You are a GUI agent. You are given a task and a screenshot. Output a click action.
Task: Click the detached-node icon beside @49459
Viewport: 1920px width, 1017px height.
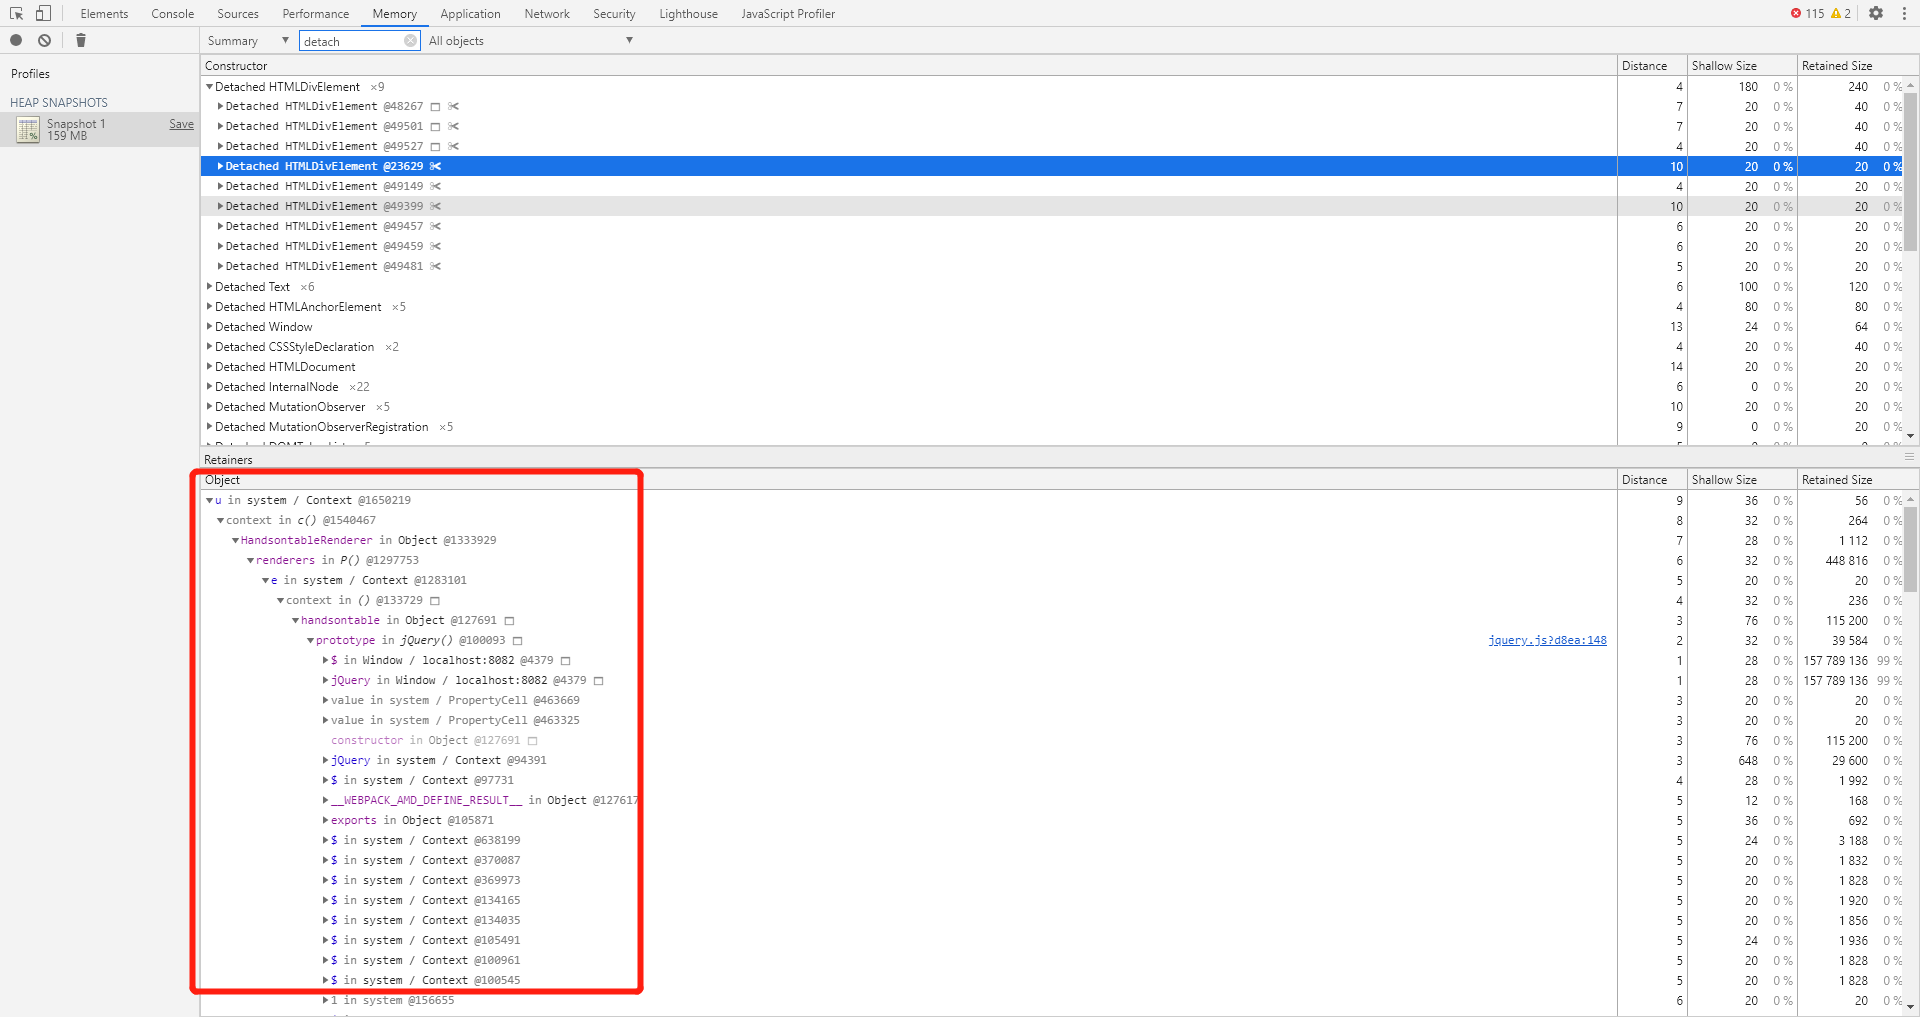click(436, 246)
